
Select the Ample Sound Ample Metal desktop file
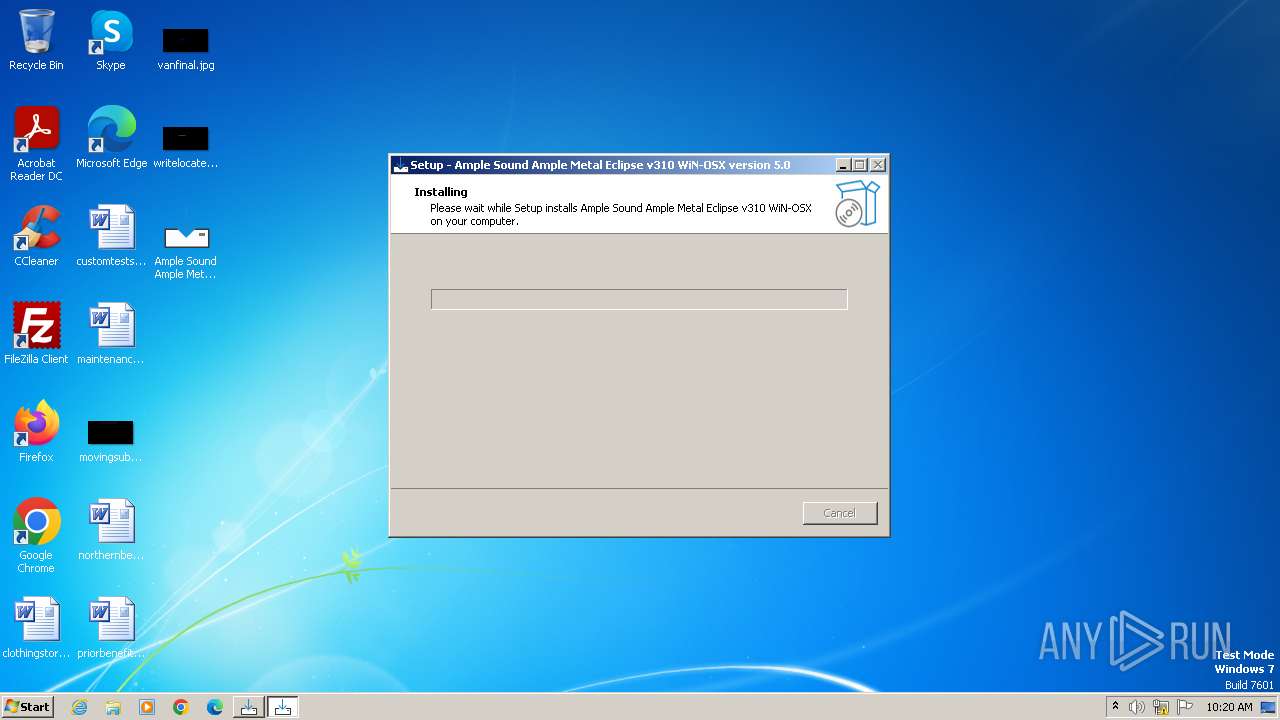tap(186, 250)
